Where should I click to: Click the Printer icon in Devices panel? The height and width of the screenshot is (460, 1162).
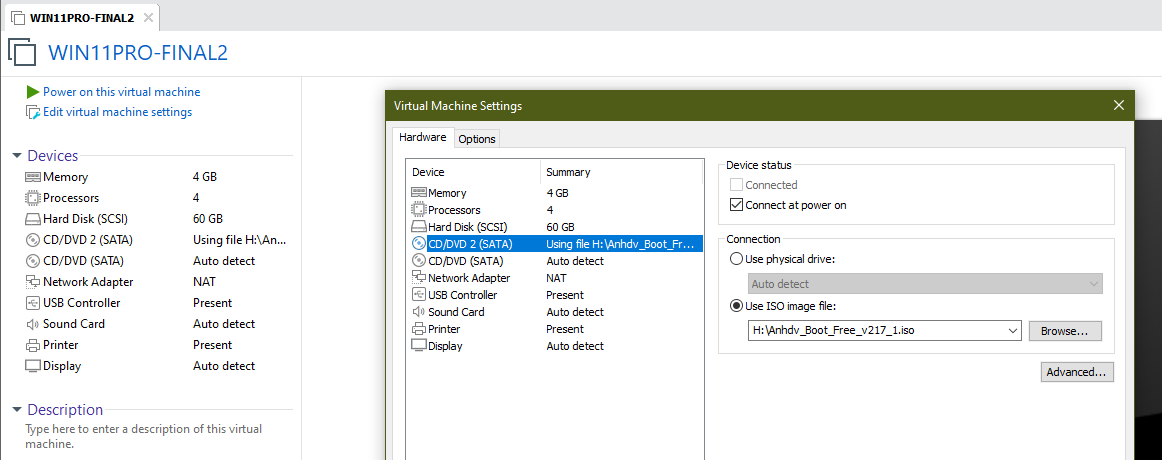pos(33,345)
